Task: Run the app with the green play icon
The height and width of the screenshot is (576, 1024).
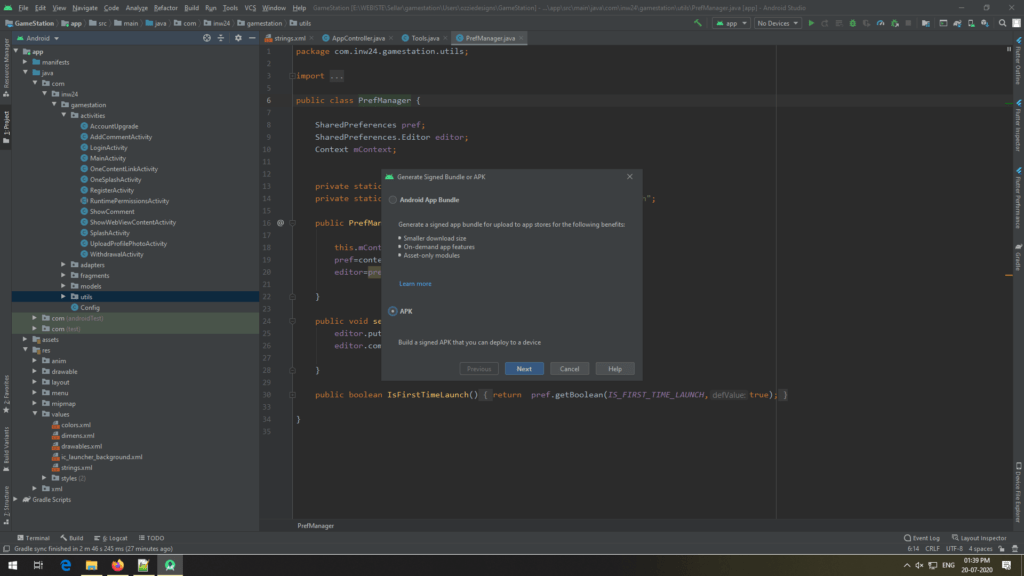Action: tap(811, 24)
